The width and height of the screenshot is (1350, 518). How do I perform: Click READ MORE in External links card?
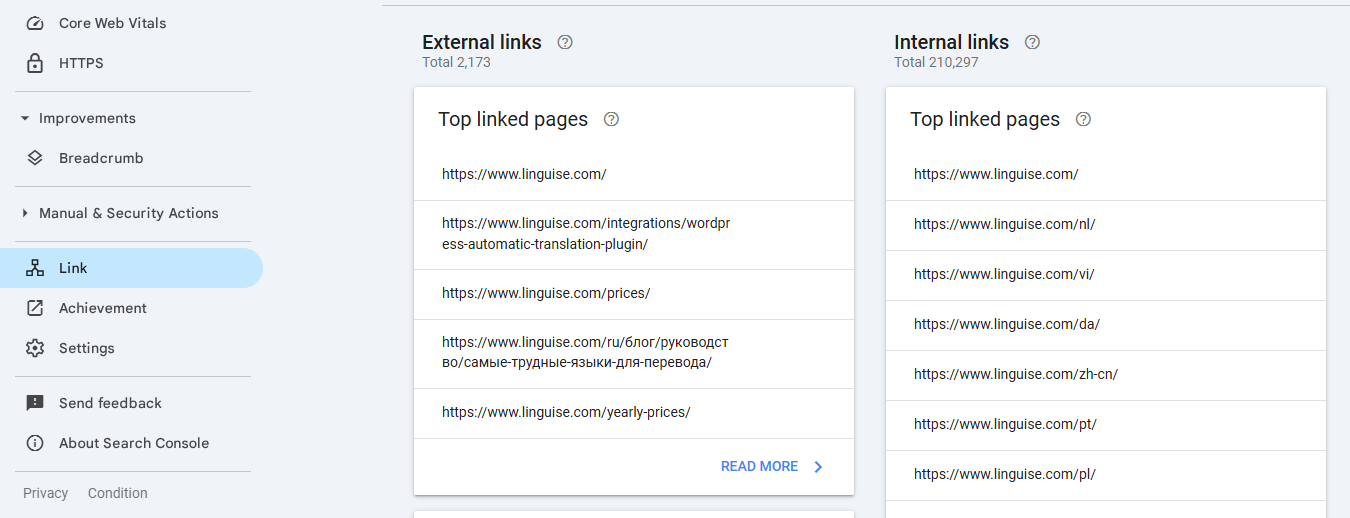[759, 467]
